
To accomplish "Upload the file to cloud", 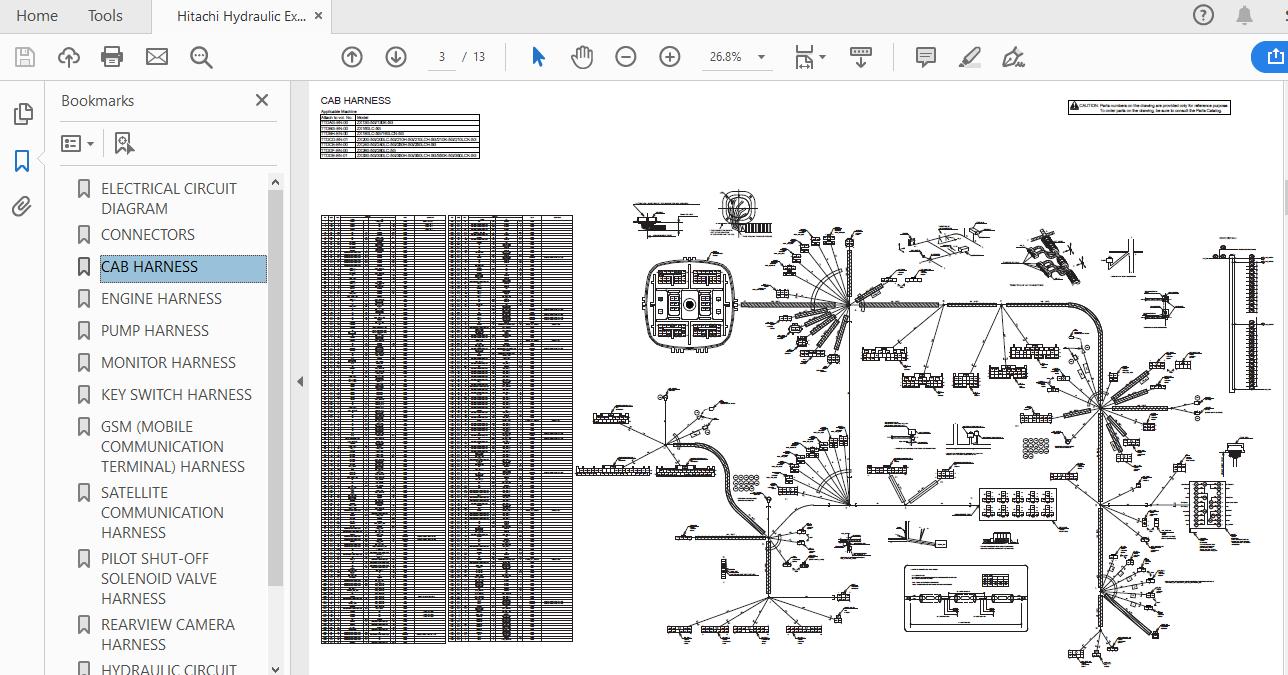I will pos(68,57).
